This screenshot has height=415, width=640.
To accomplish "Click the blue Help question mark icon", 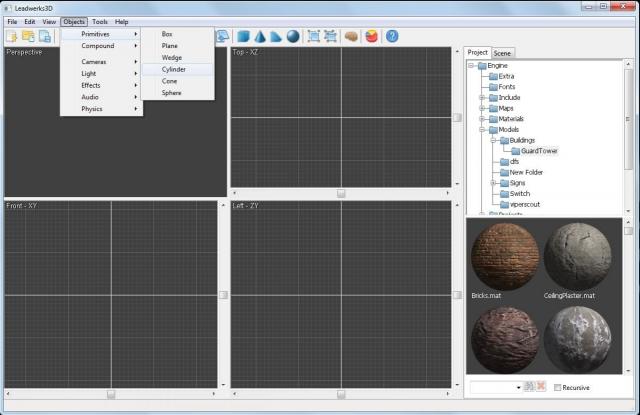I will tap(392, 37).
